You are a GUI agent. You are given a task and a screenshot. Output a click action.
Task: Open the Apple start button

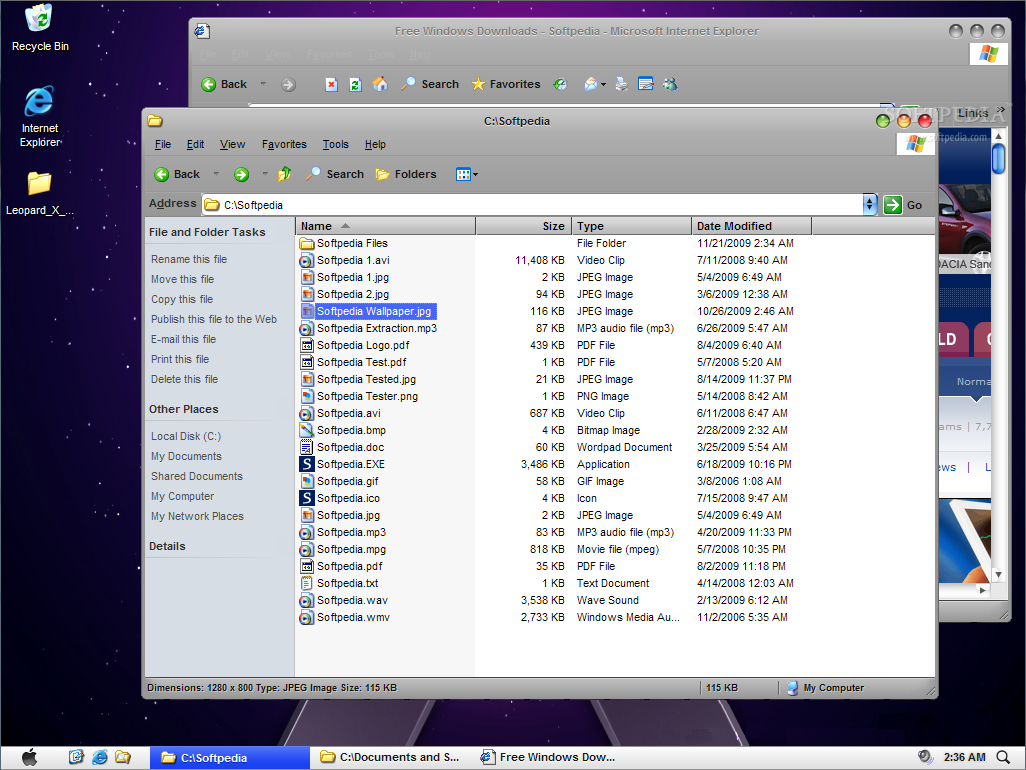click(29, 758)
